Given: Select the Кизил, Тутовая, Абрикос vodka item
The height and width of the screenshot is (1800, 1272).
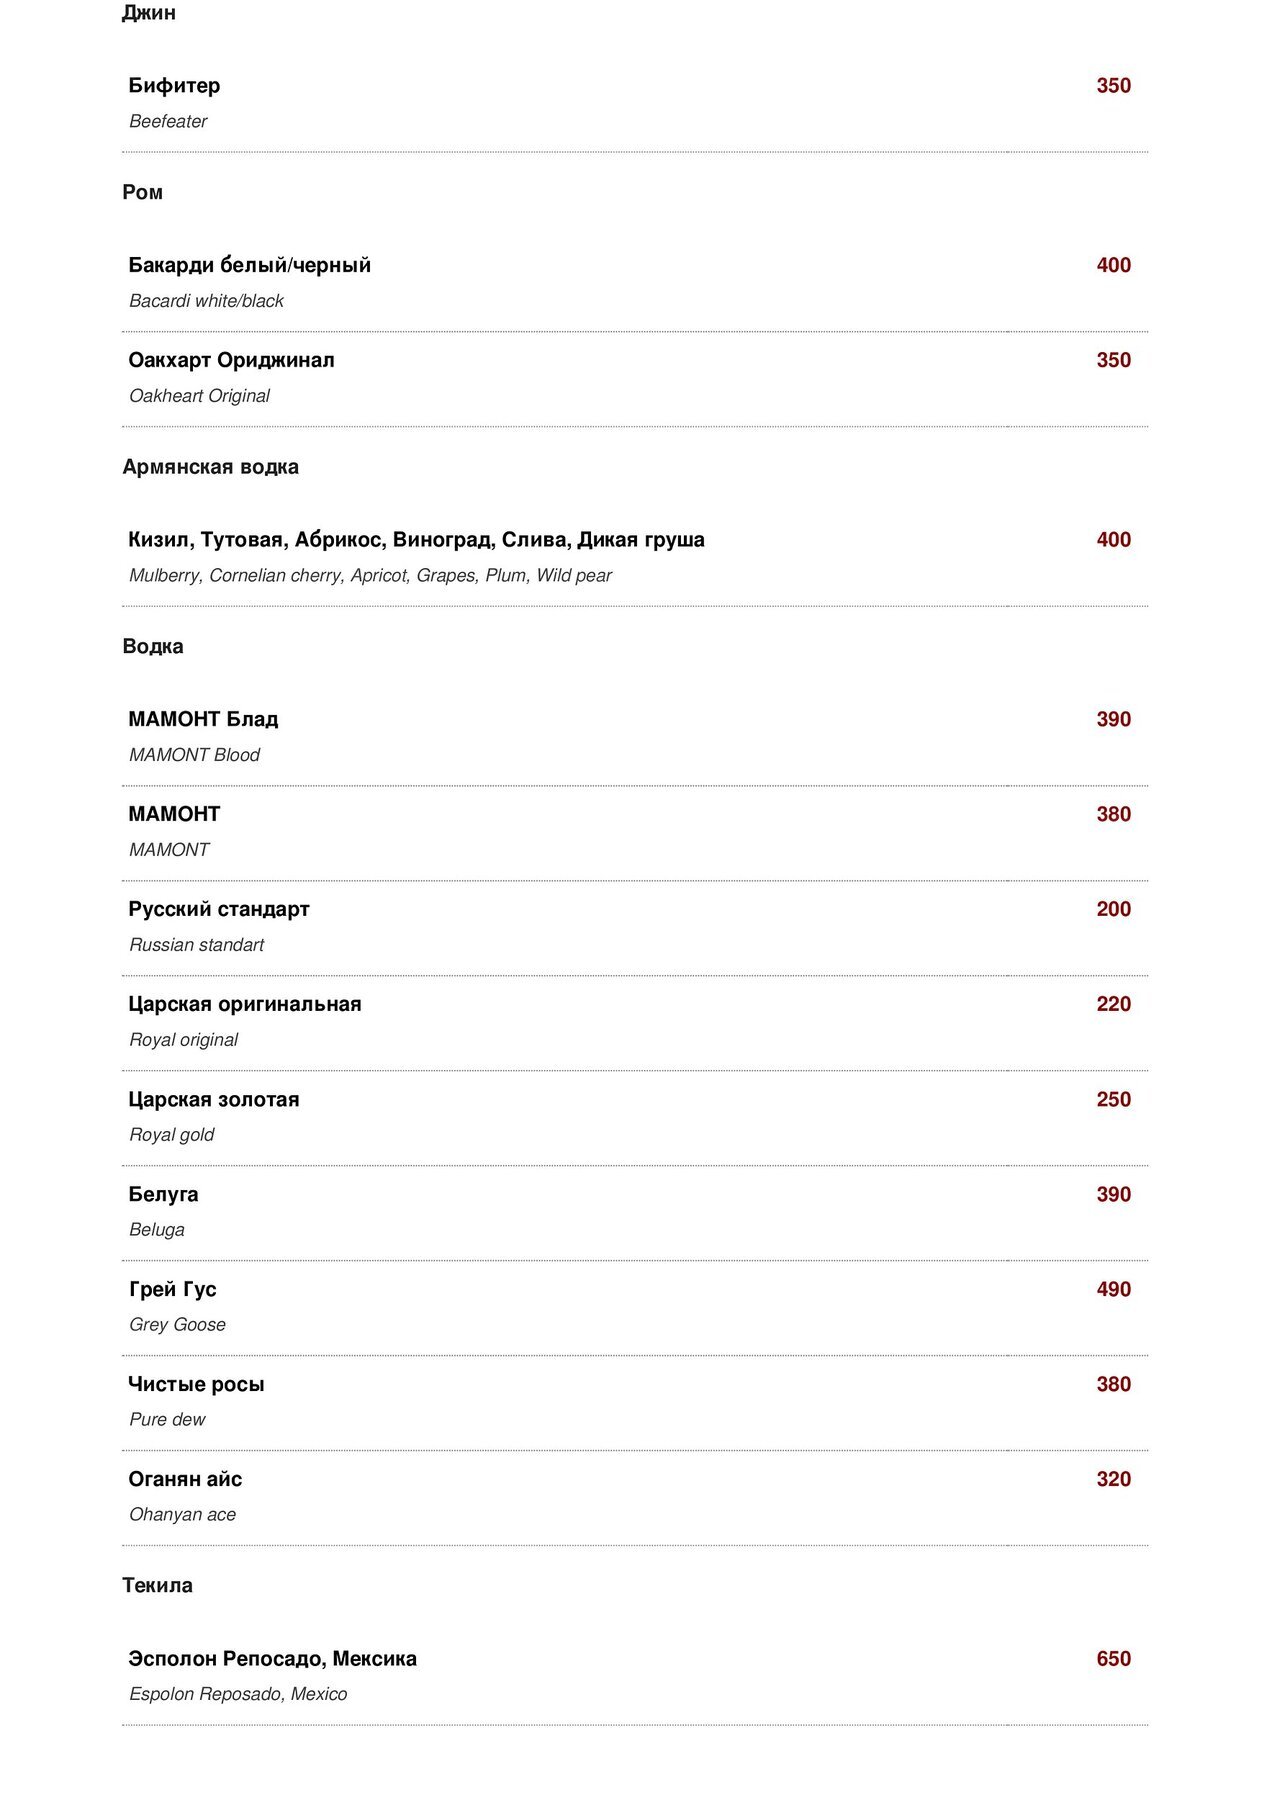Looking at the screenshot, I should coord(416,540).
